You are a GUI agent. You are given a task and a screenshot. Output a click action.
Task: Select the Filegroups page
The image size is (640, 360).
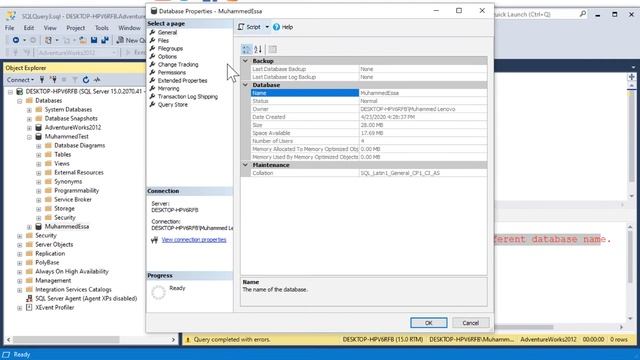(x=170, y=48)
